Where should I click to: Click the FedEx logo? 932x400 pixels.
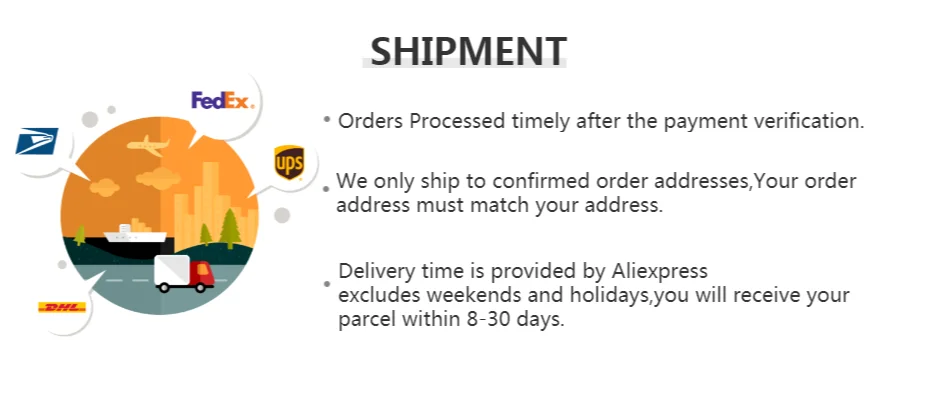pos(222,100)
